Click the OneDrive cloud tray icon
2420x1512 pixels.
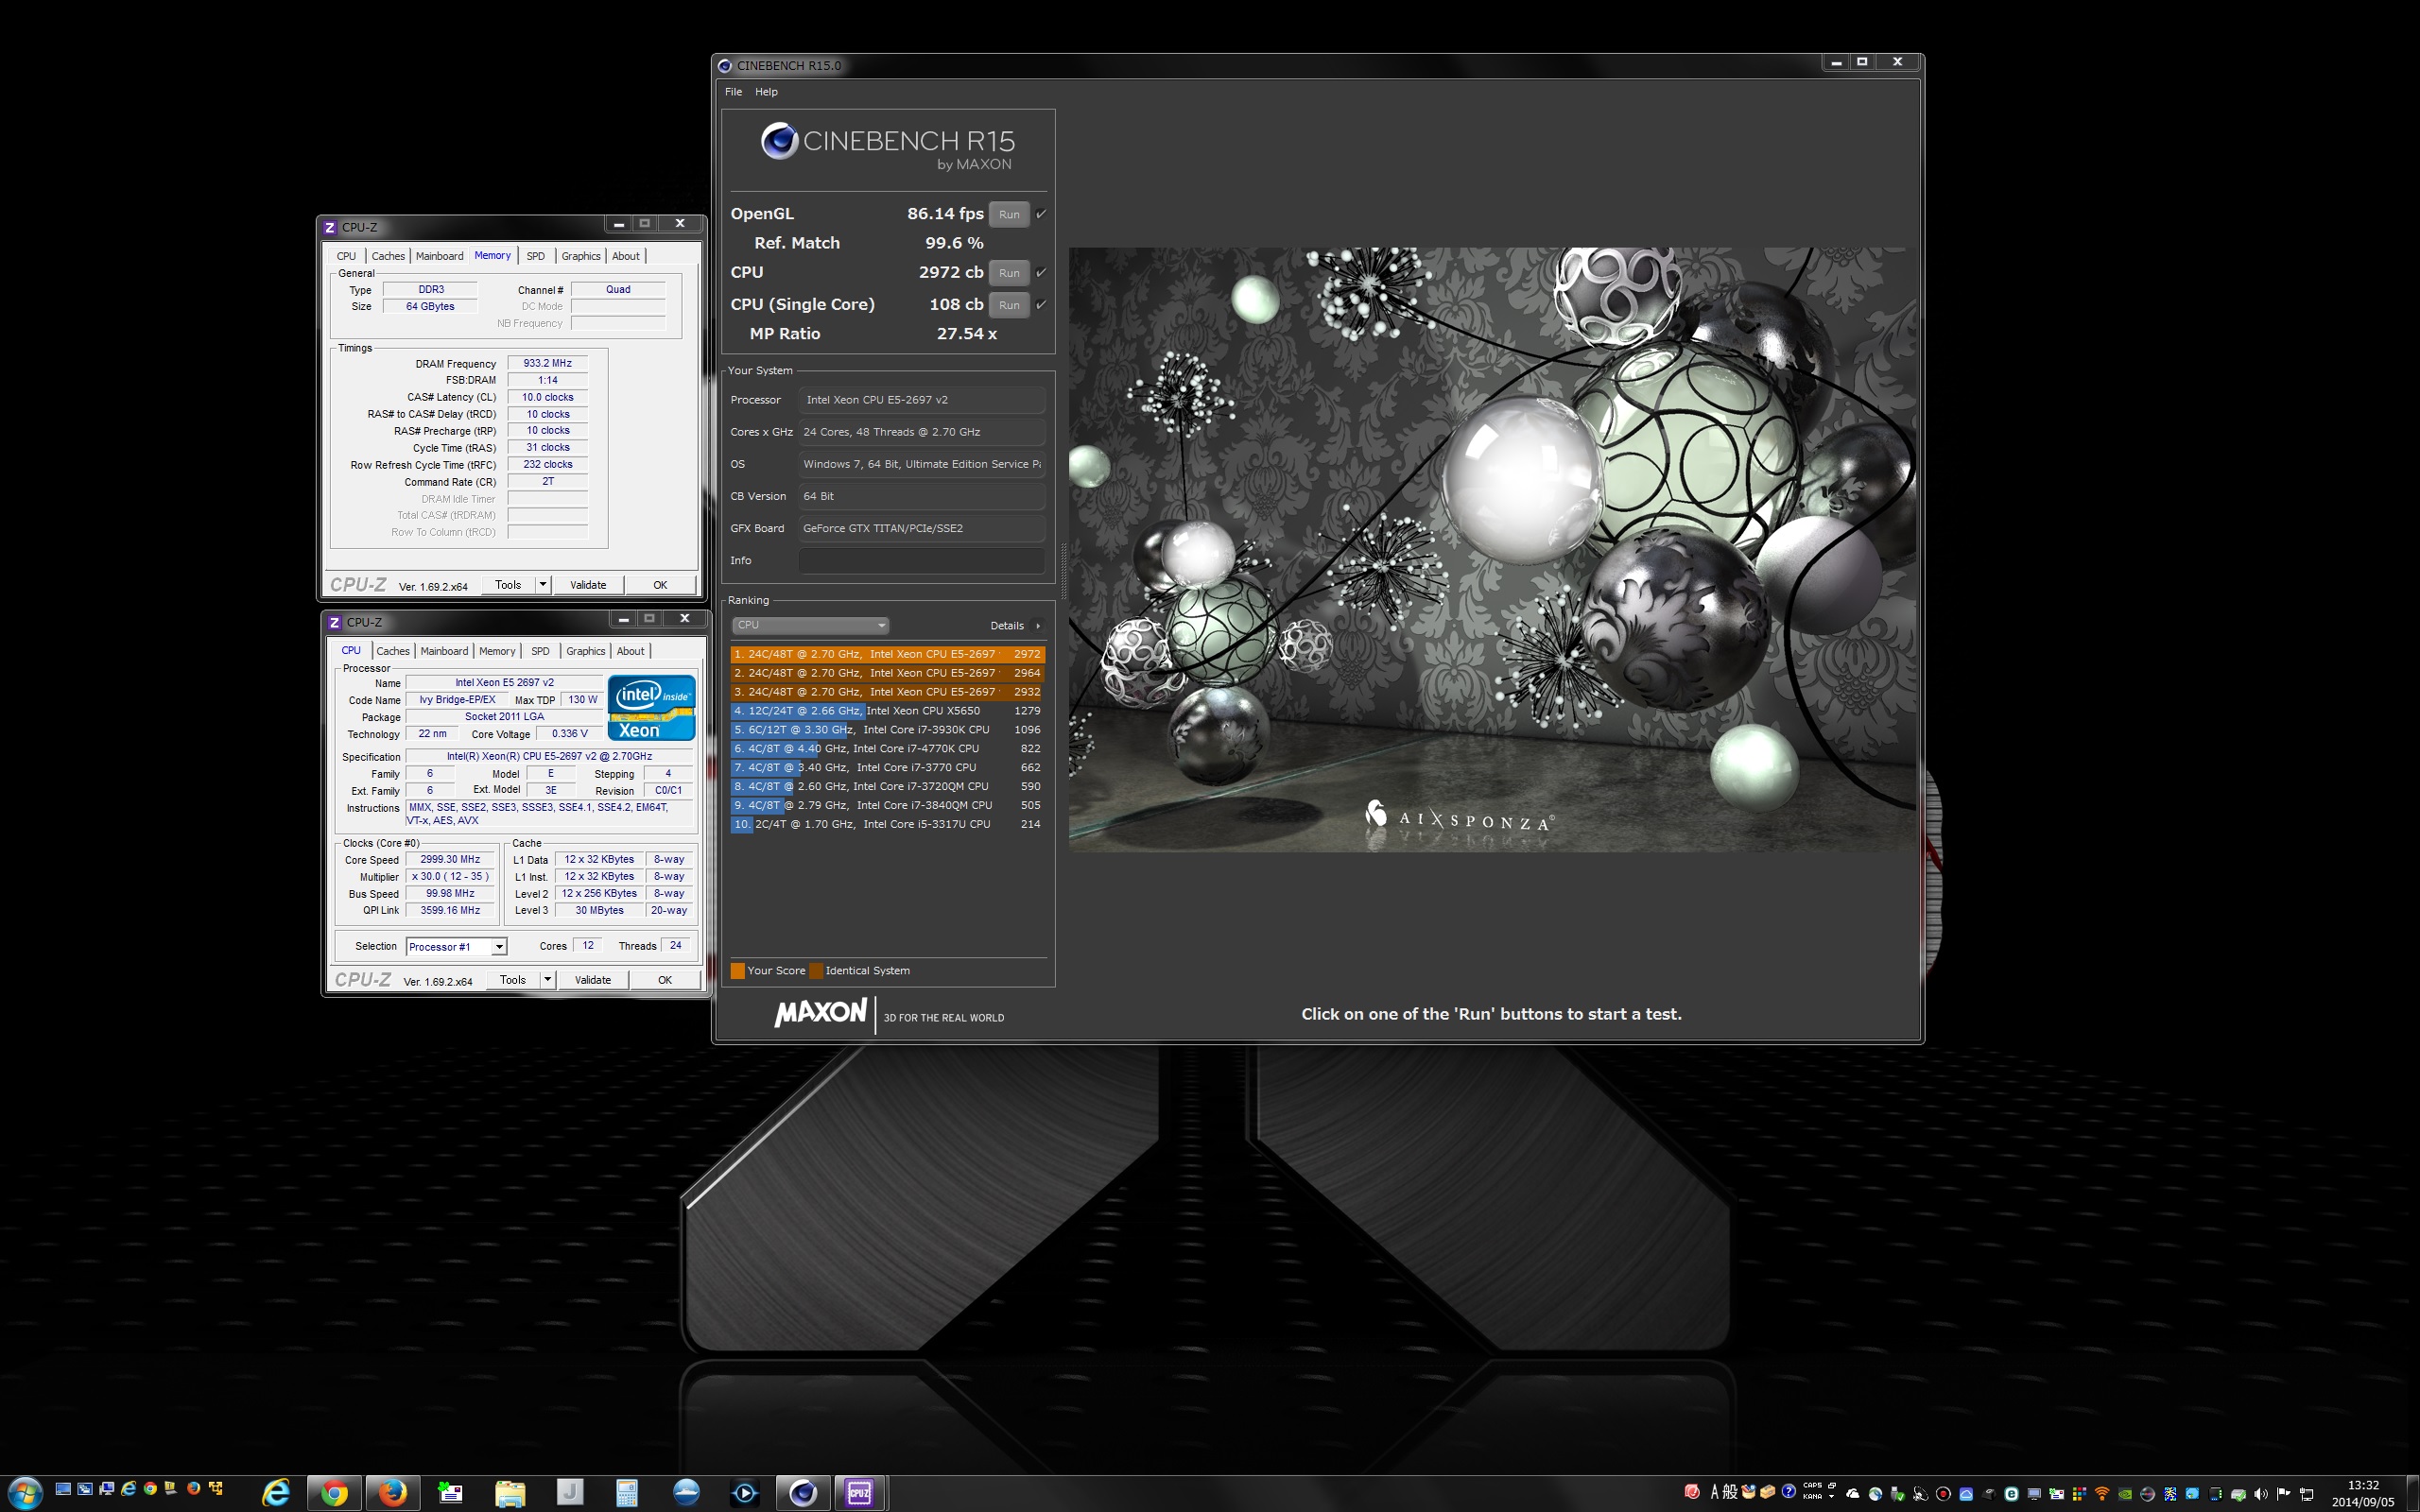click(1853, 1494)
